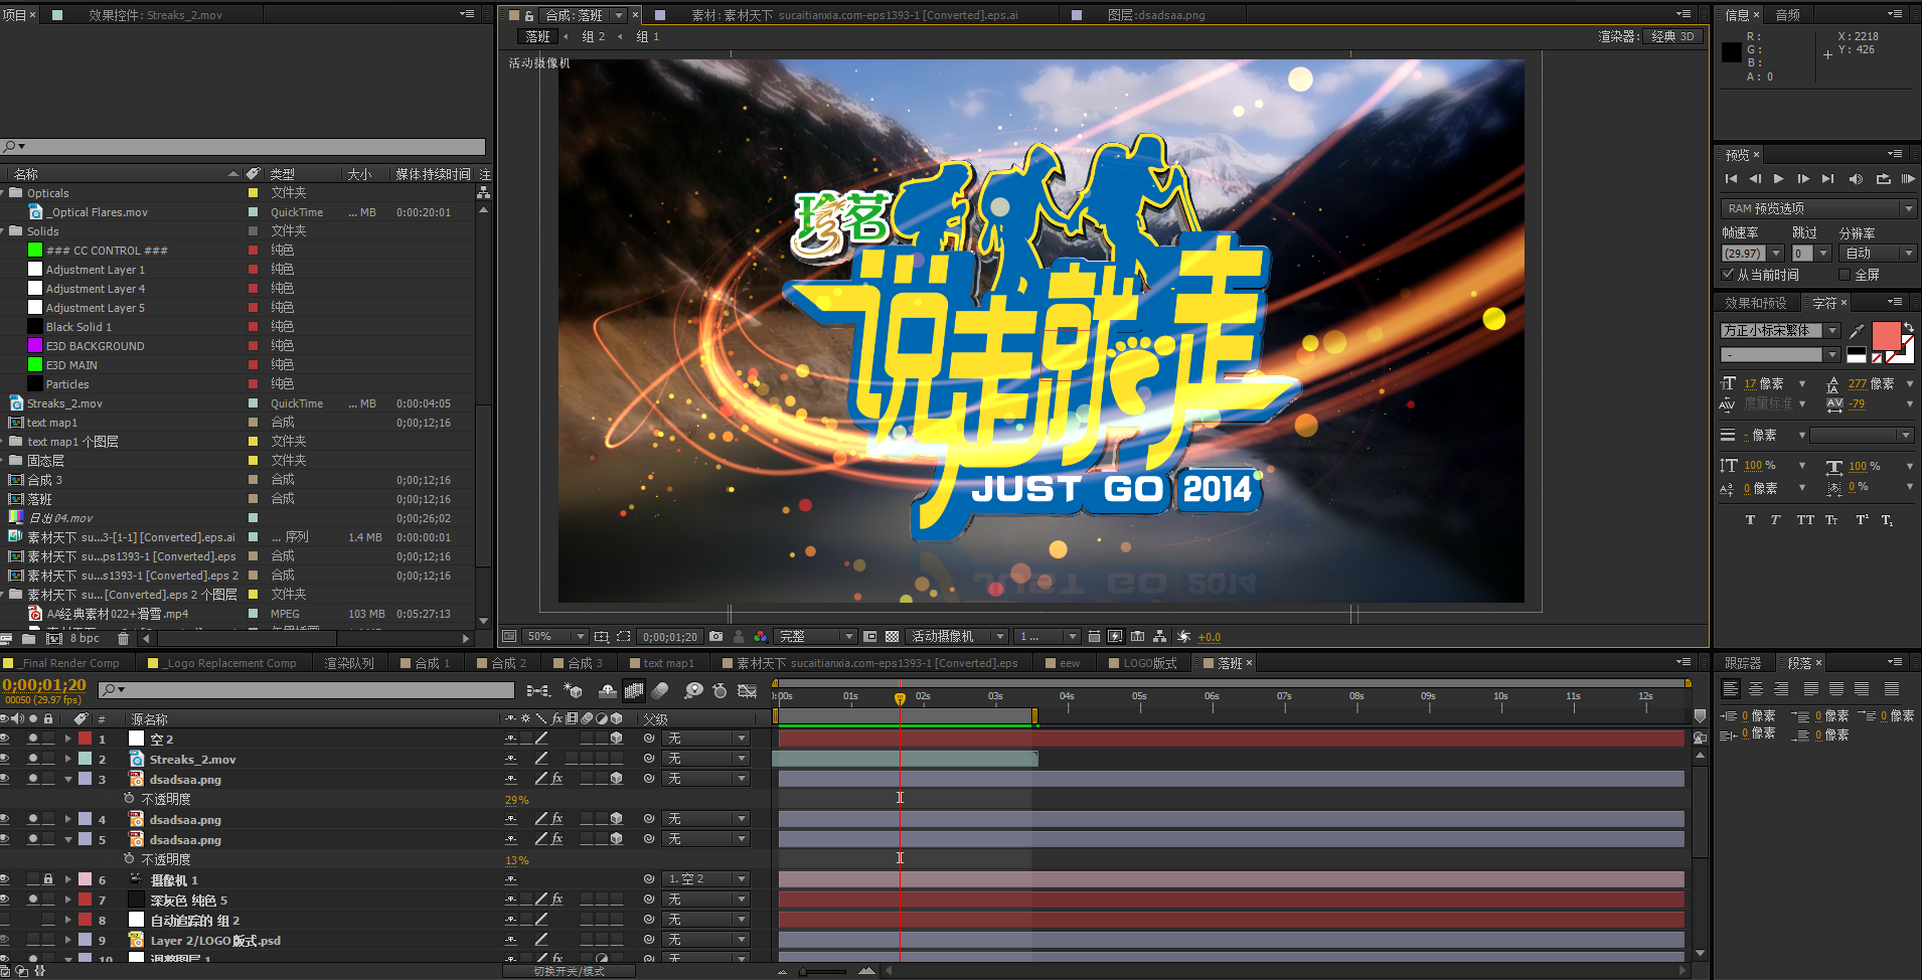
Task: Toggle hide shy layers icon in timeline
Action: click(607, 691)
